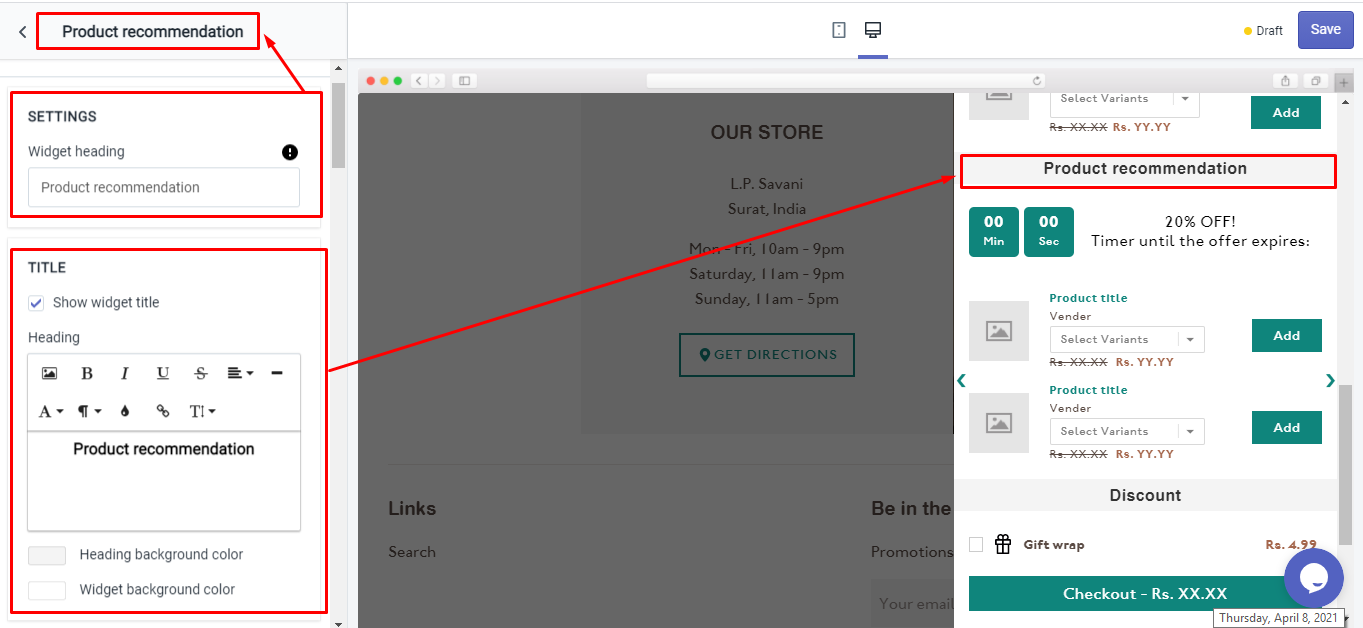Insert horizontal line in the editor
This screenshot has width=1363, height=628.
277,373
